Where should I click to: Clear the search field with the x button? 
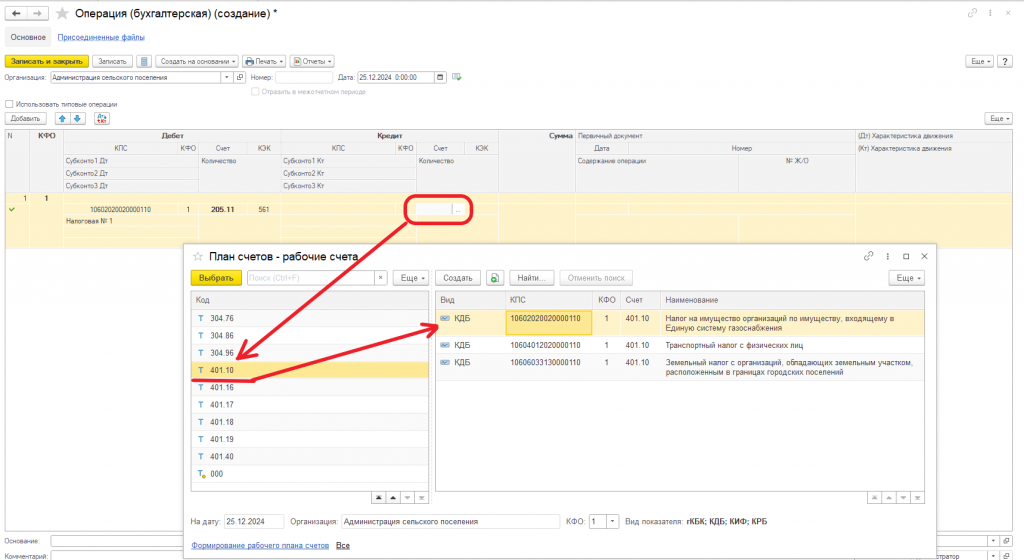pyautogui.click(x=381, y=278)
